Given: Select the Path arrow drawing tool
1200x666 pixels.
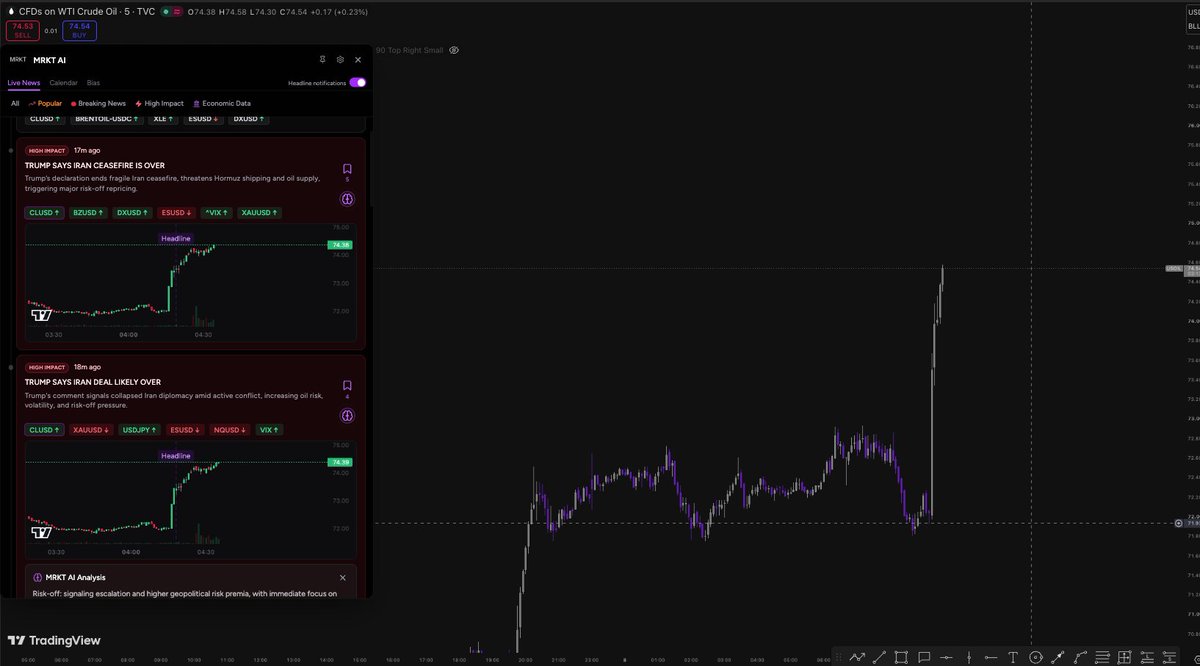Looking at the screenshot, I should tap(857, 657).
